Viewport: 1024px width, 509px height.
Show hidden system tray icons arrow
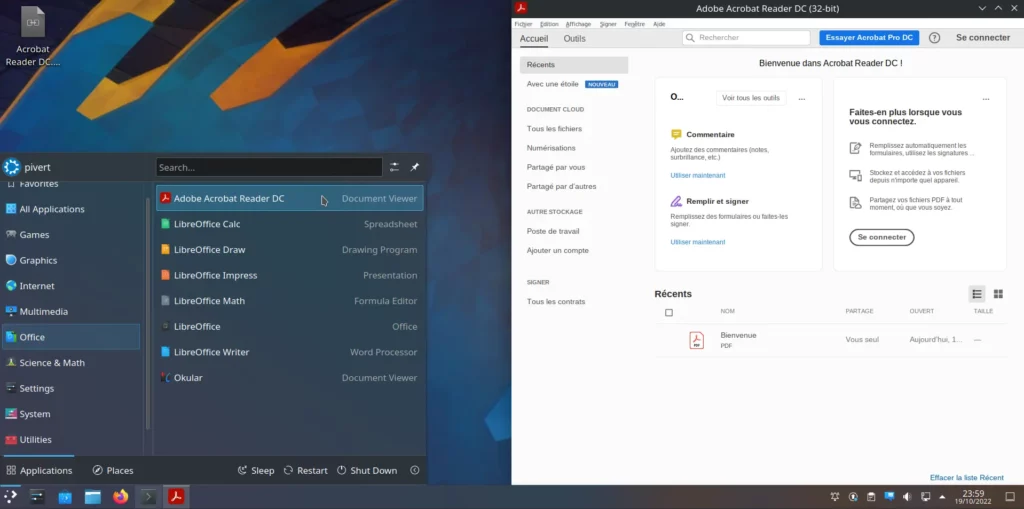[942, 497]
